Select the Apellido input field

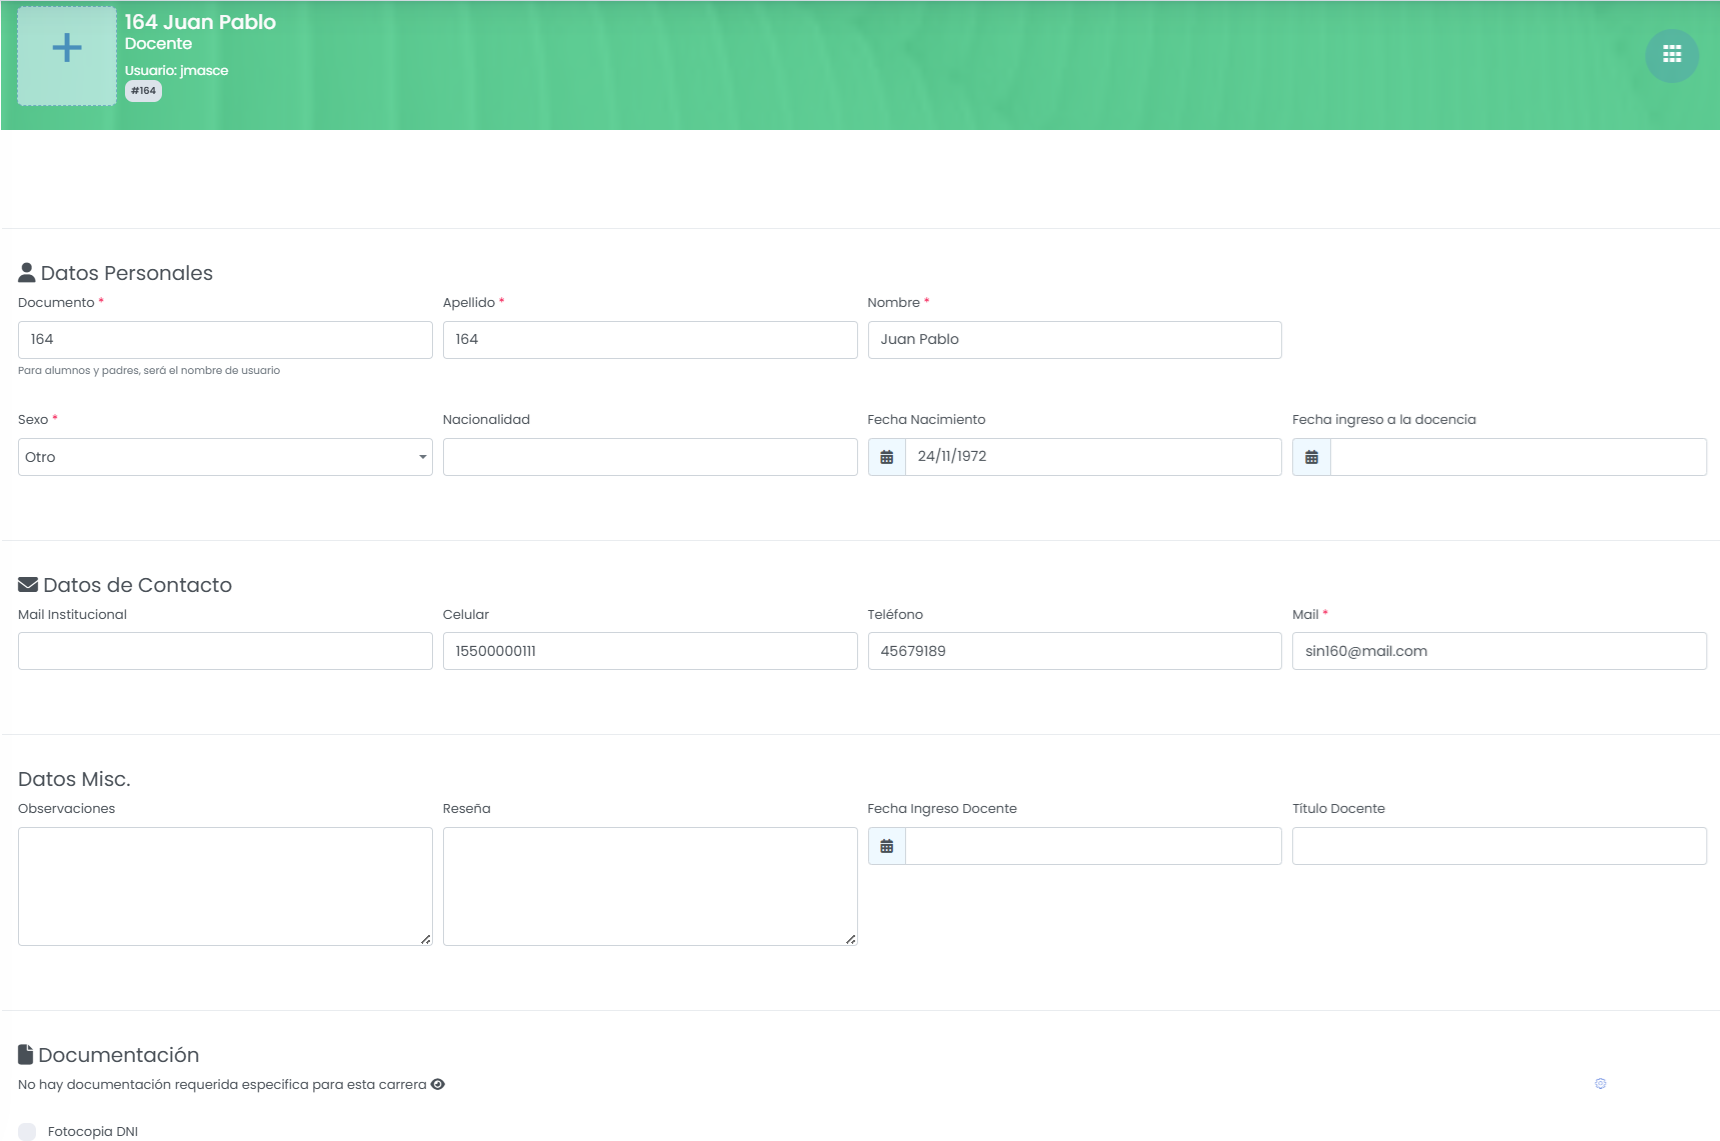coord(650,340)
